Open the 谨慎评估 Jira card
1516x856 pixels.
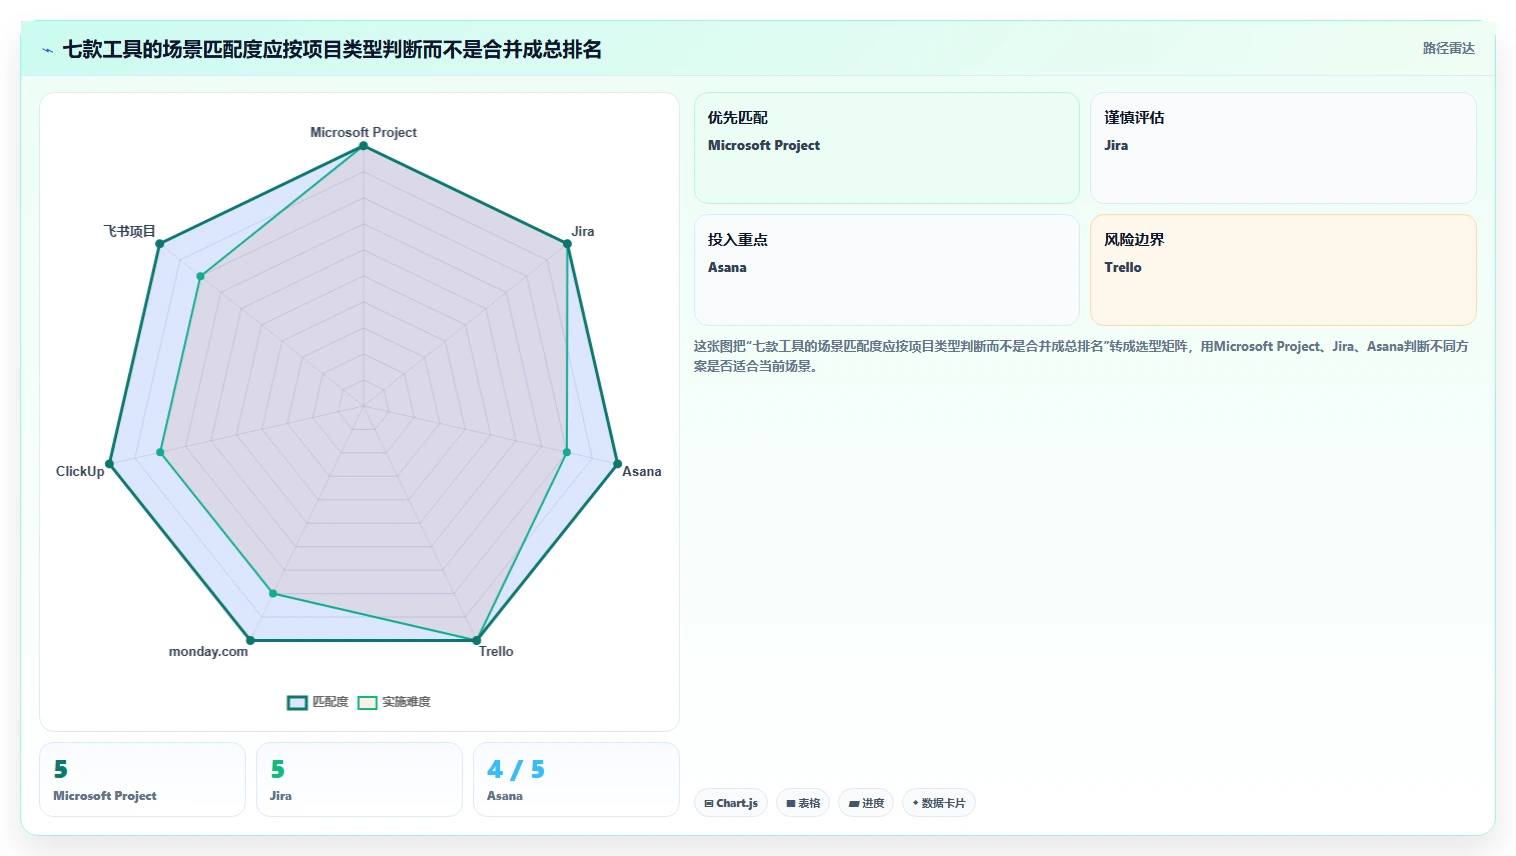[x=1283, y=148]
